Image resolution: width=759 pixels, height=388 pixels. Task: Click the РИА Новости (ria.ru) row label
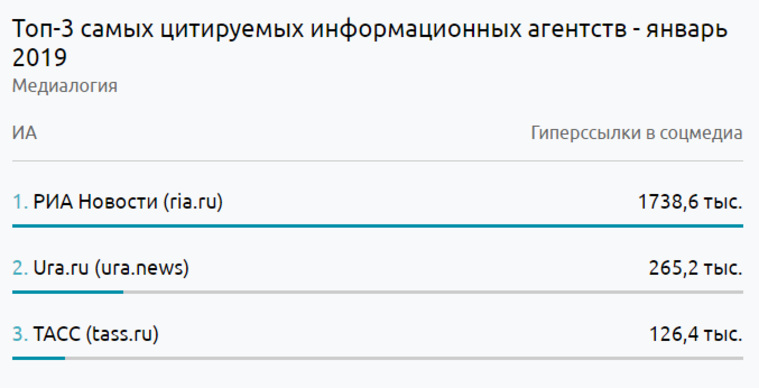128,202
